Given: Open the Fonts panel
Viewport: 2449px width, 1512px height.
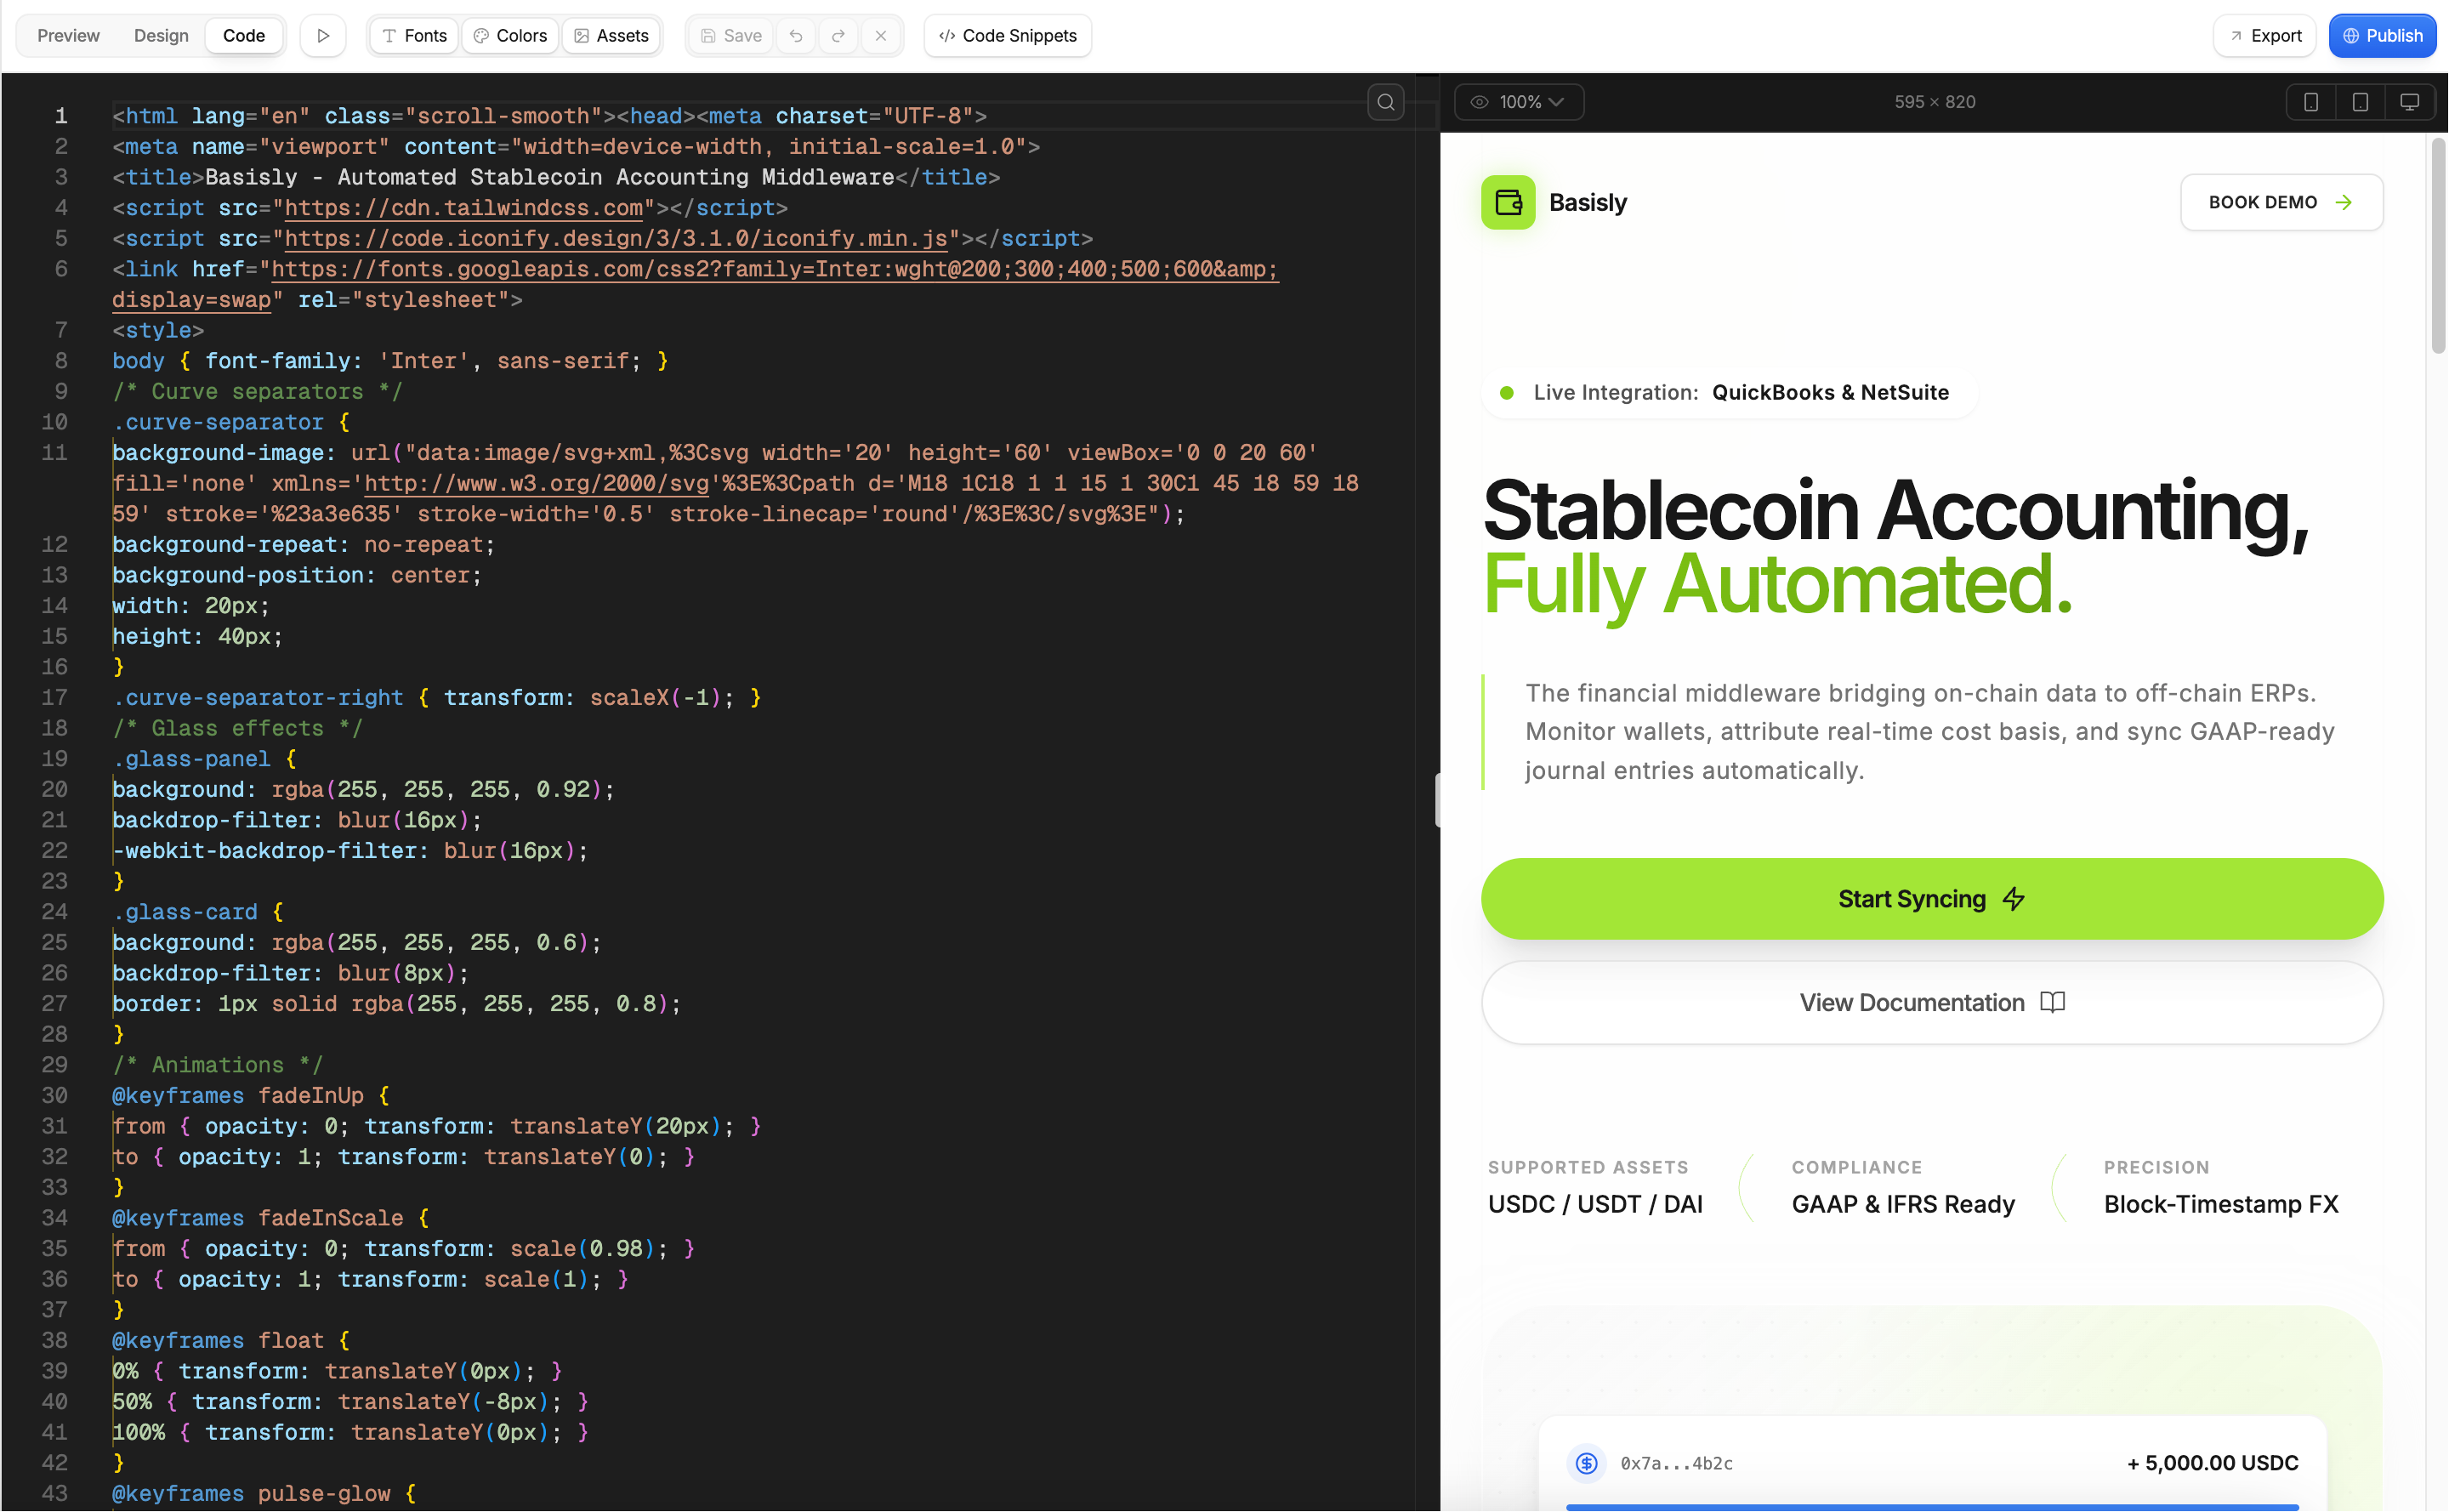Looking at the screenshot, I should point(414,36).
